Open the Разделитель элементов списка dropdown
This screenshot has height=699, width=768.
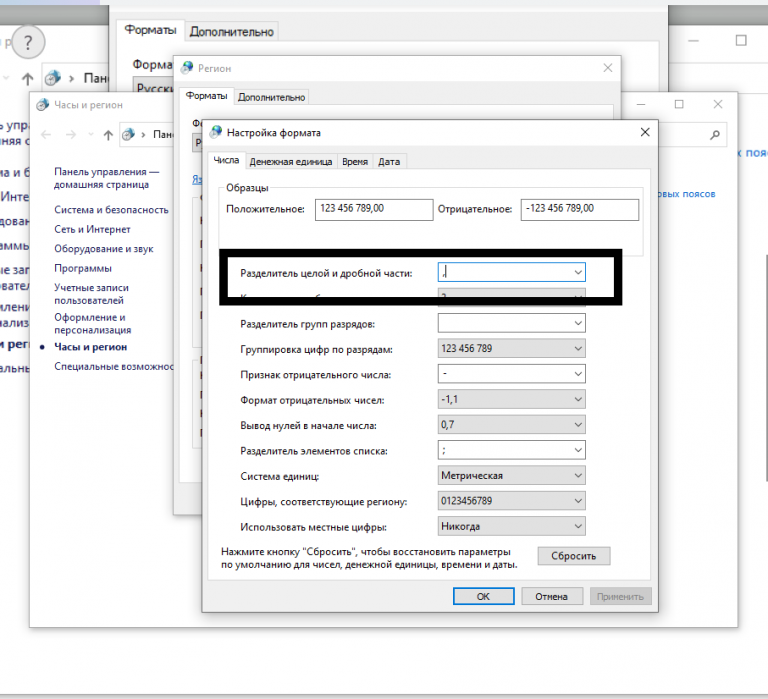577,451
